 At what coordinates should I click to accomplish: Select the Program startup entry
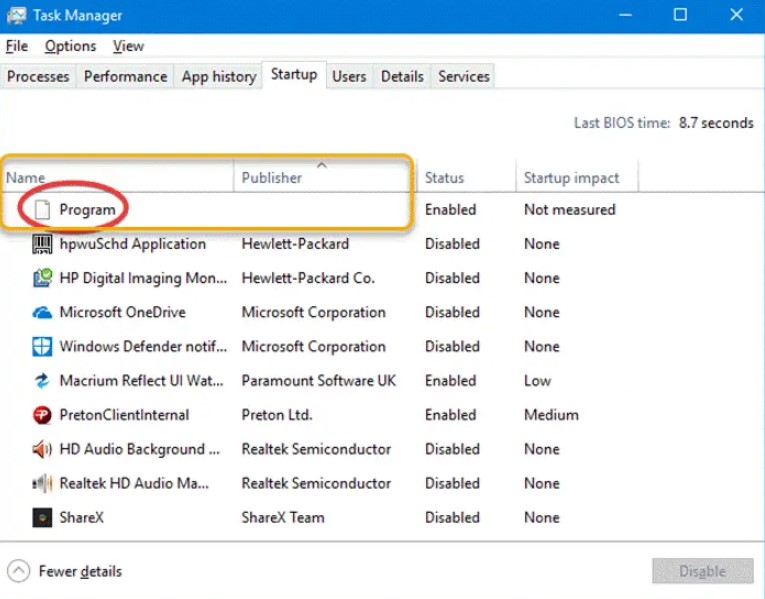[87, 210]
